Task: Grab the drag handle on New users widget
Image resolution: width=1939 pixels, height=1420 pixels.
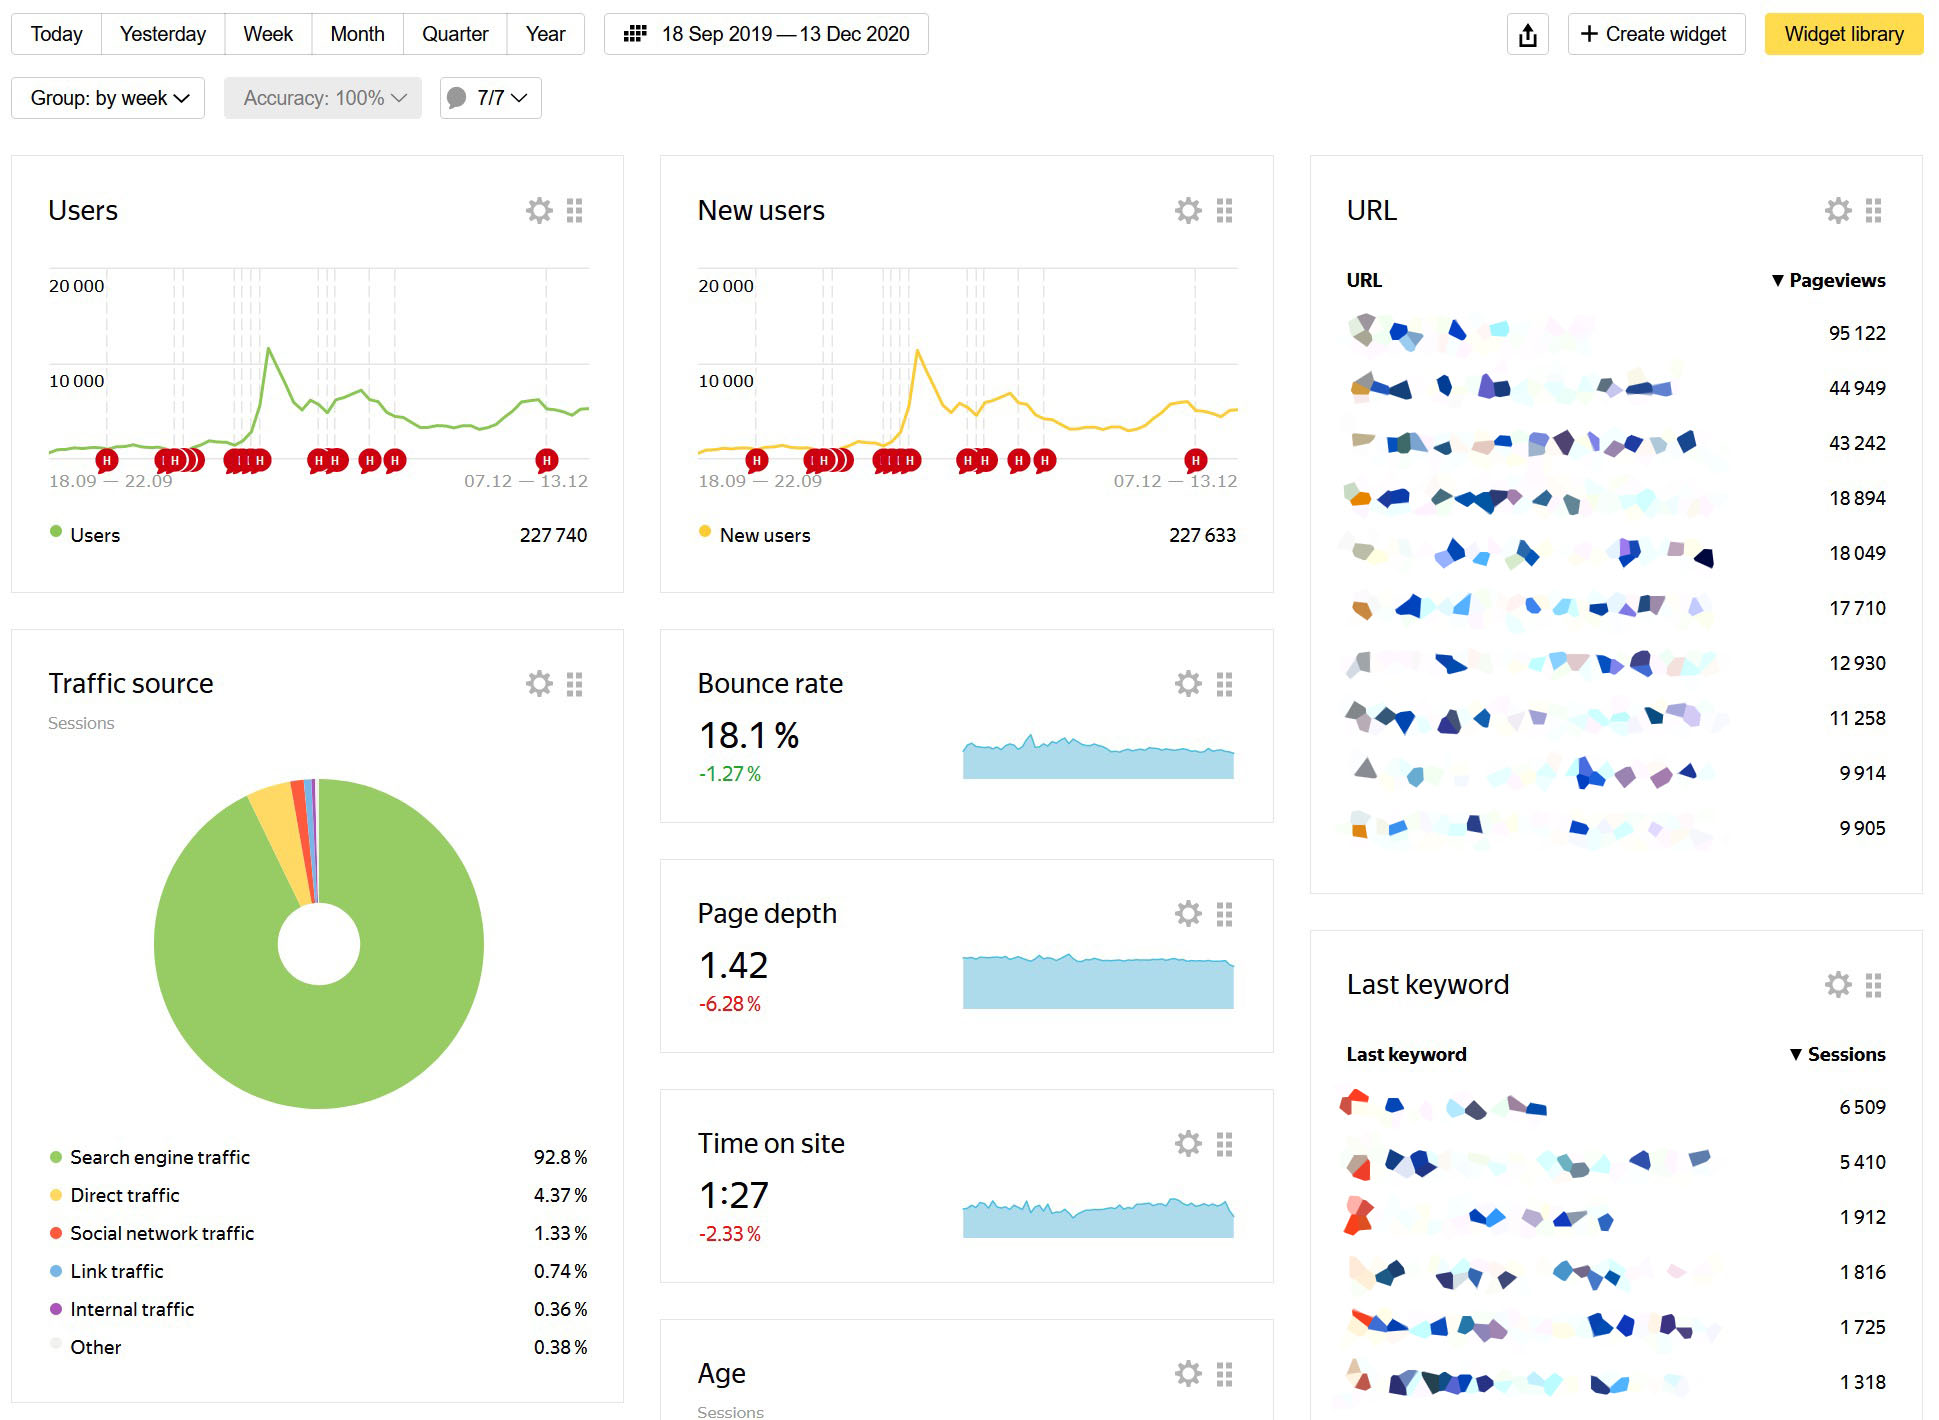Action: coord(1224,210)
